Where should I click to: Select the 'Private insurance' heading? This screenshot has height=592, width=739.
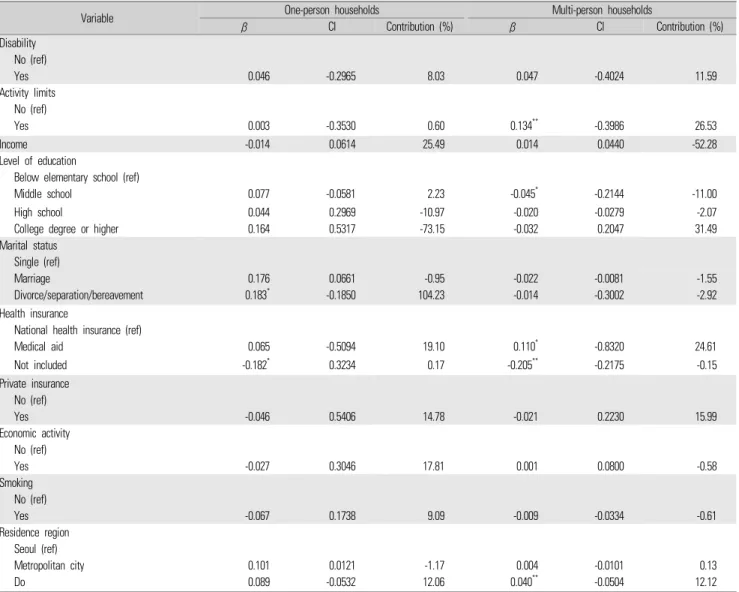[x=34, y=384]
